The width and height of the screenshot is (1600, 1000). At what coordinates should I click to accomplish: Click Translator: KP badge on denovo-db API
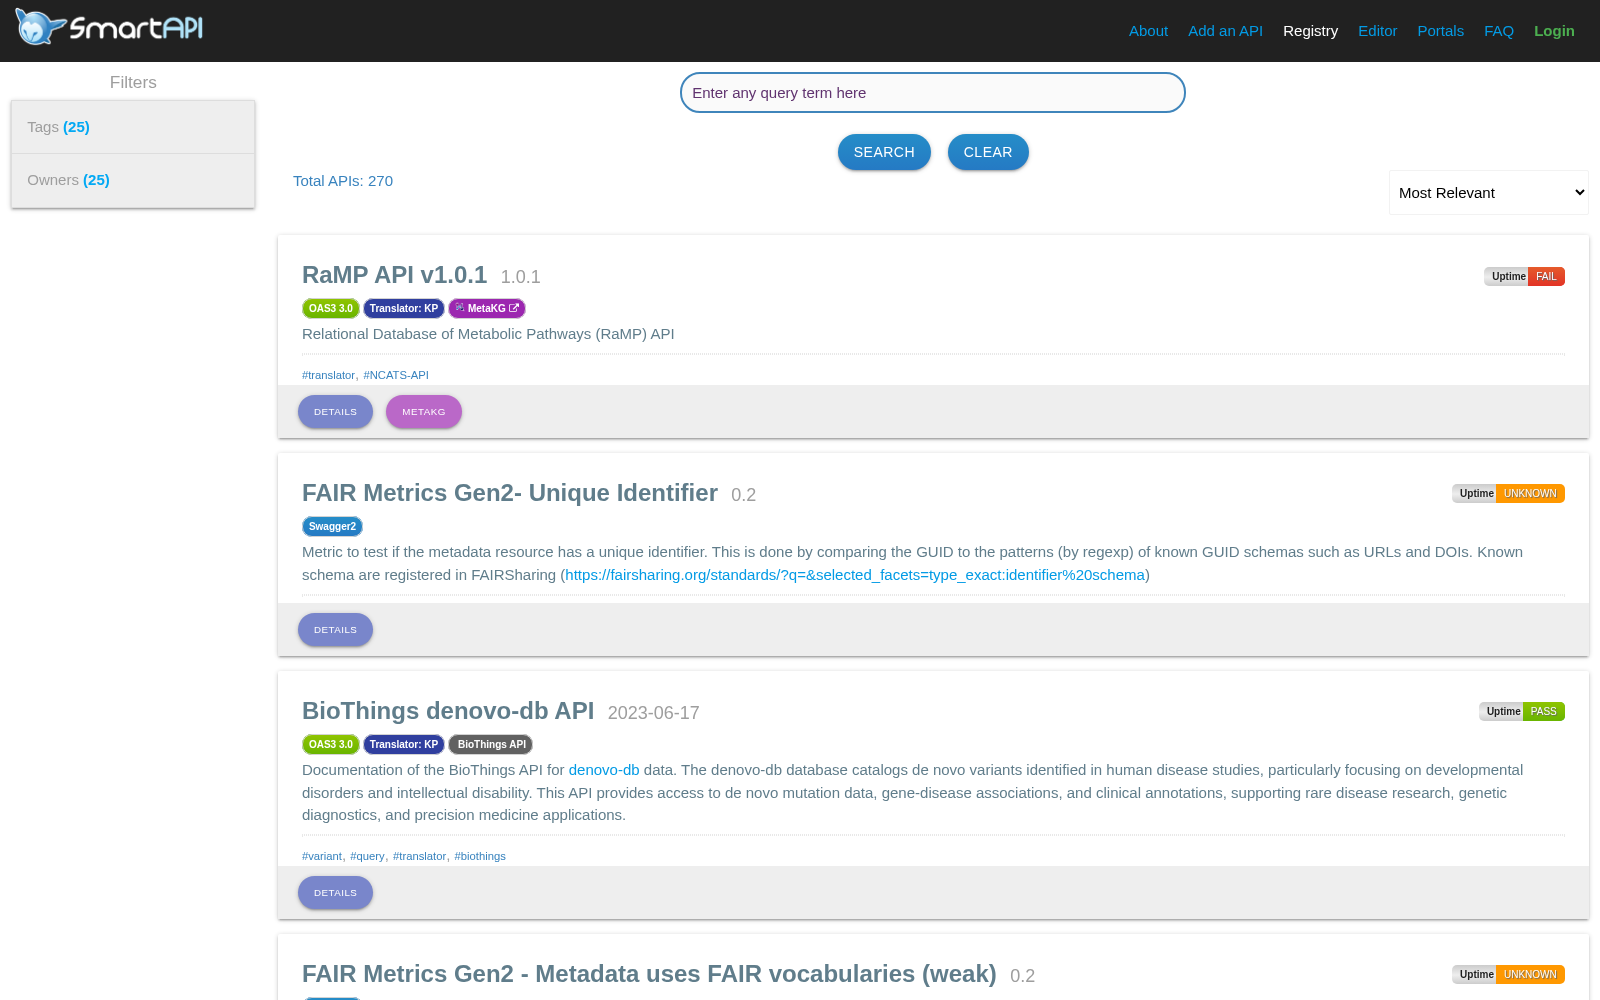pyautogui.click(x=404, y=744)
